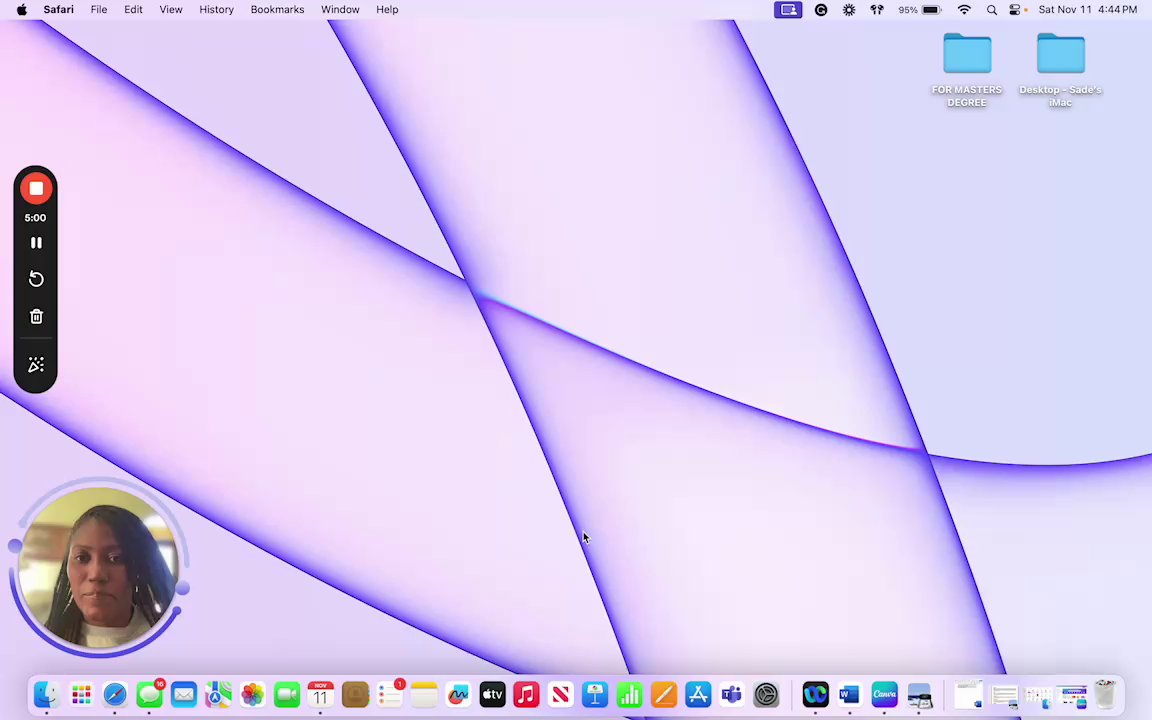Image resolution: width=1152 pixels, height=720 pixels.
Task: Open the minimized Preview document window
Action: tap(1004, 694)
